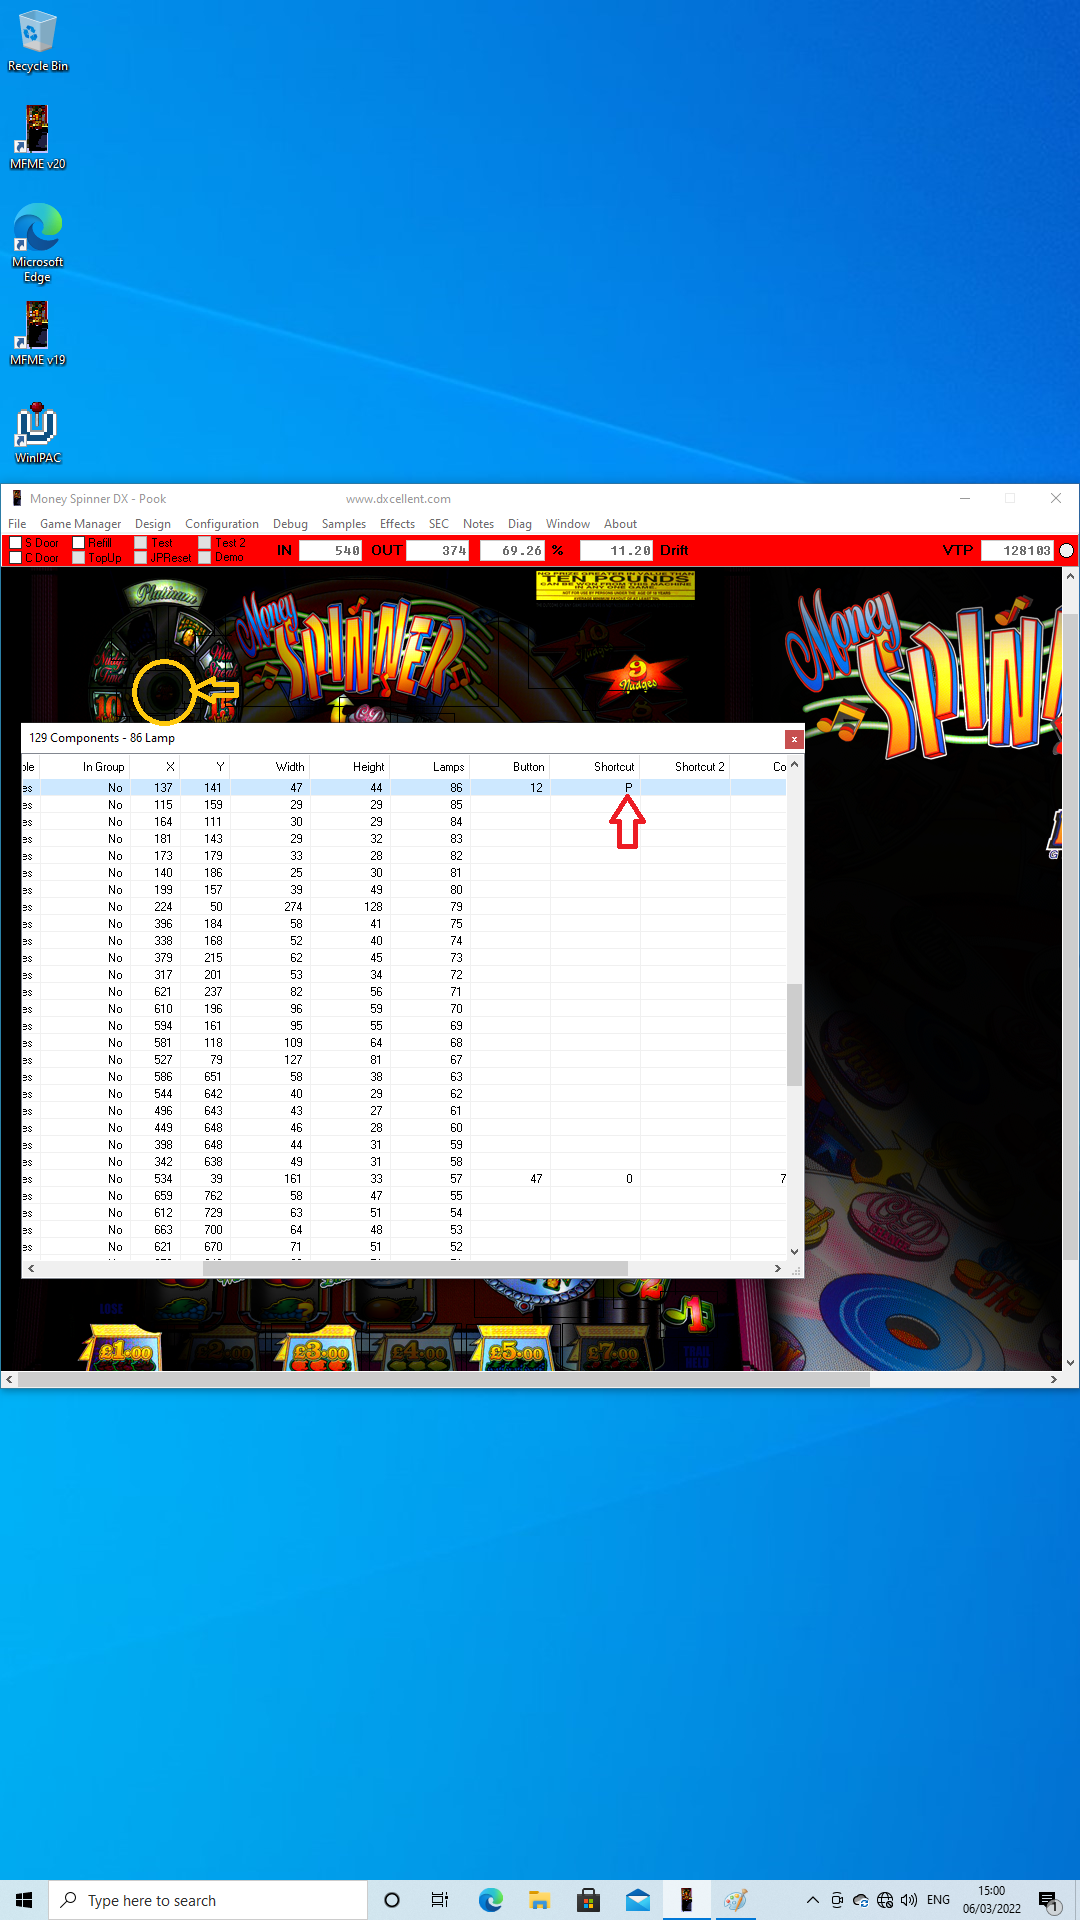Click the Cortana circle icon on taskbar
Viewport: 1080px width, 1920px height.
(x=392, y=1900)
